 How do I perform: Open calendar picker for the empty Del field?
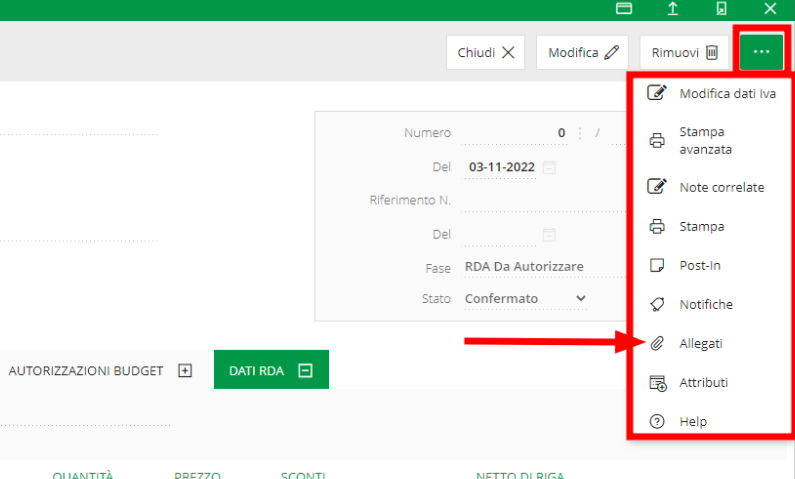549,235
